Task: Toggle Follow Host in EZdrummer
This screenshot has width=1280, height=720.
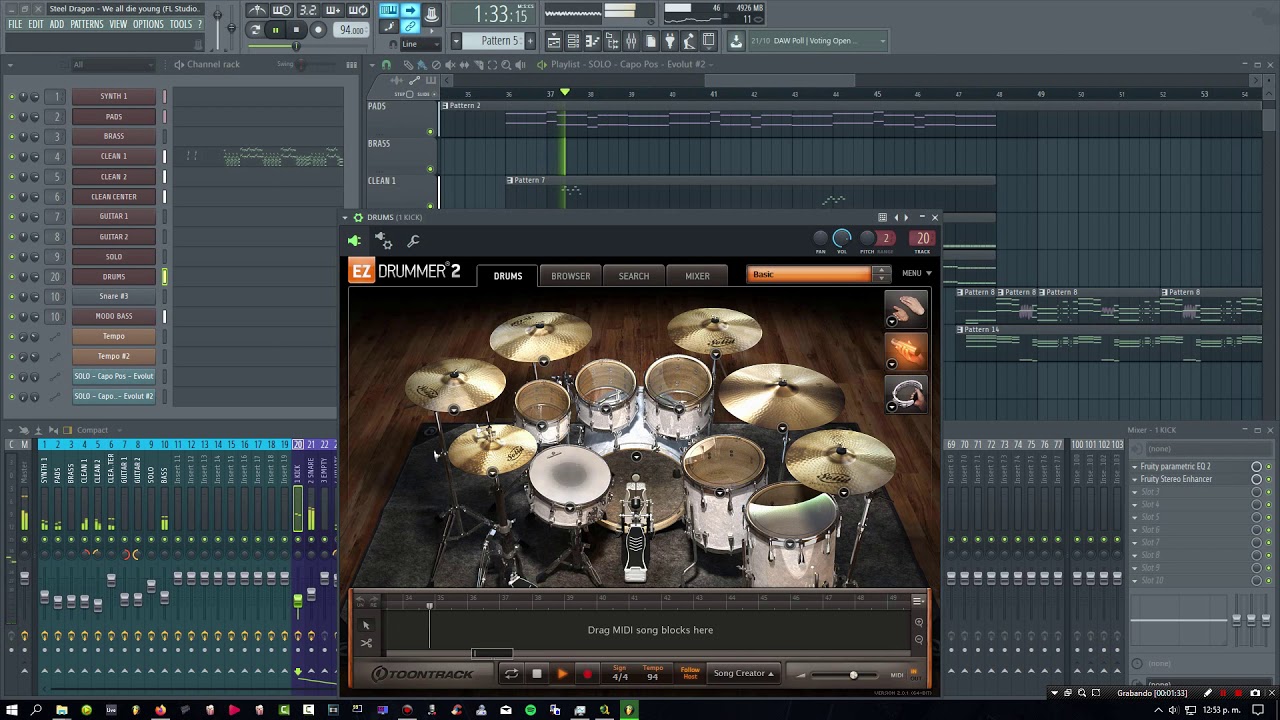Action: [690, 674]
